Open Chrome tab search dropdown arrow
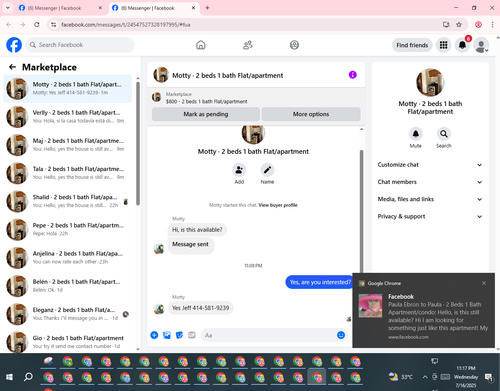This screenshot has width=500, height=391. pos(7,8)
